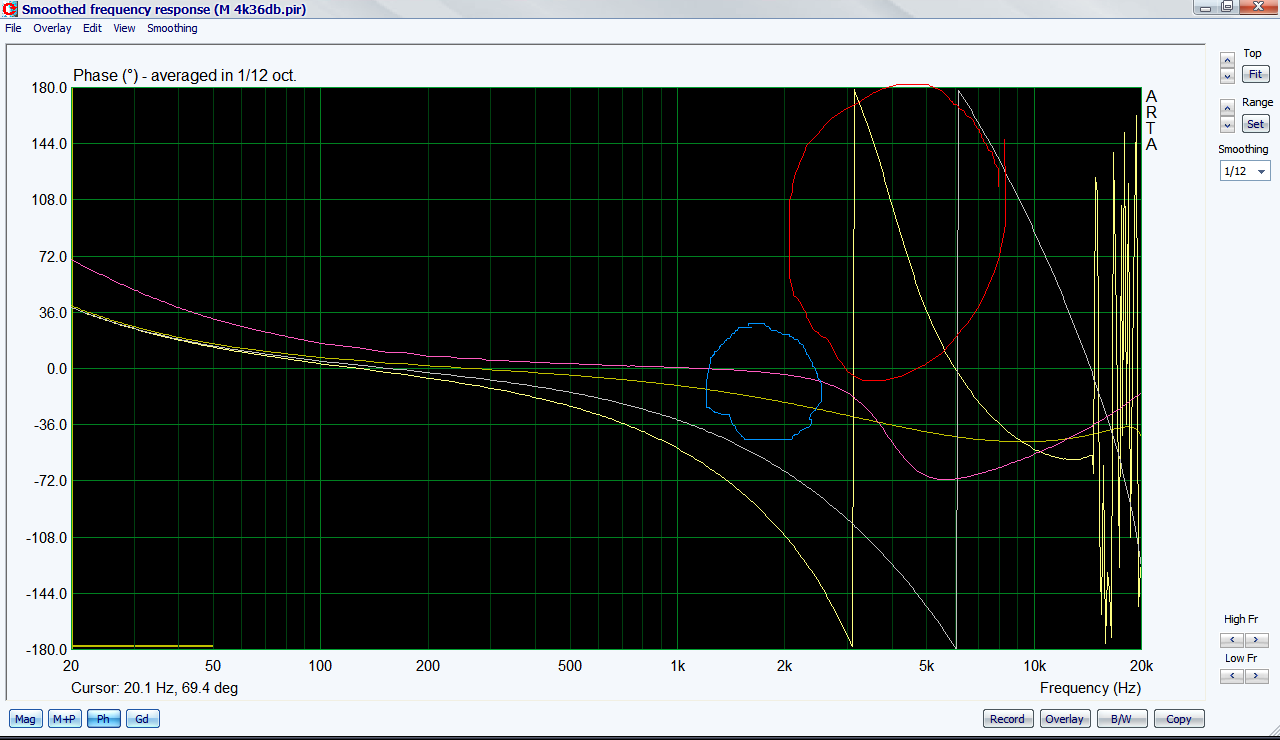Expand the Smoothing menu in menu bar
Viewport: 1280px width, 740px height.
point(172,28)
